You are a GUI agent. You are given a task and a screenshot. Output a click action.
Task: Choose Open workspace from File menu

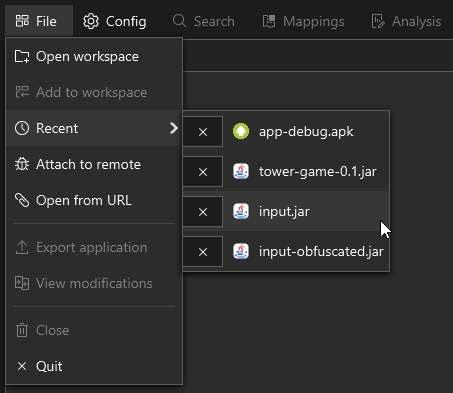(94, 56)
